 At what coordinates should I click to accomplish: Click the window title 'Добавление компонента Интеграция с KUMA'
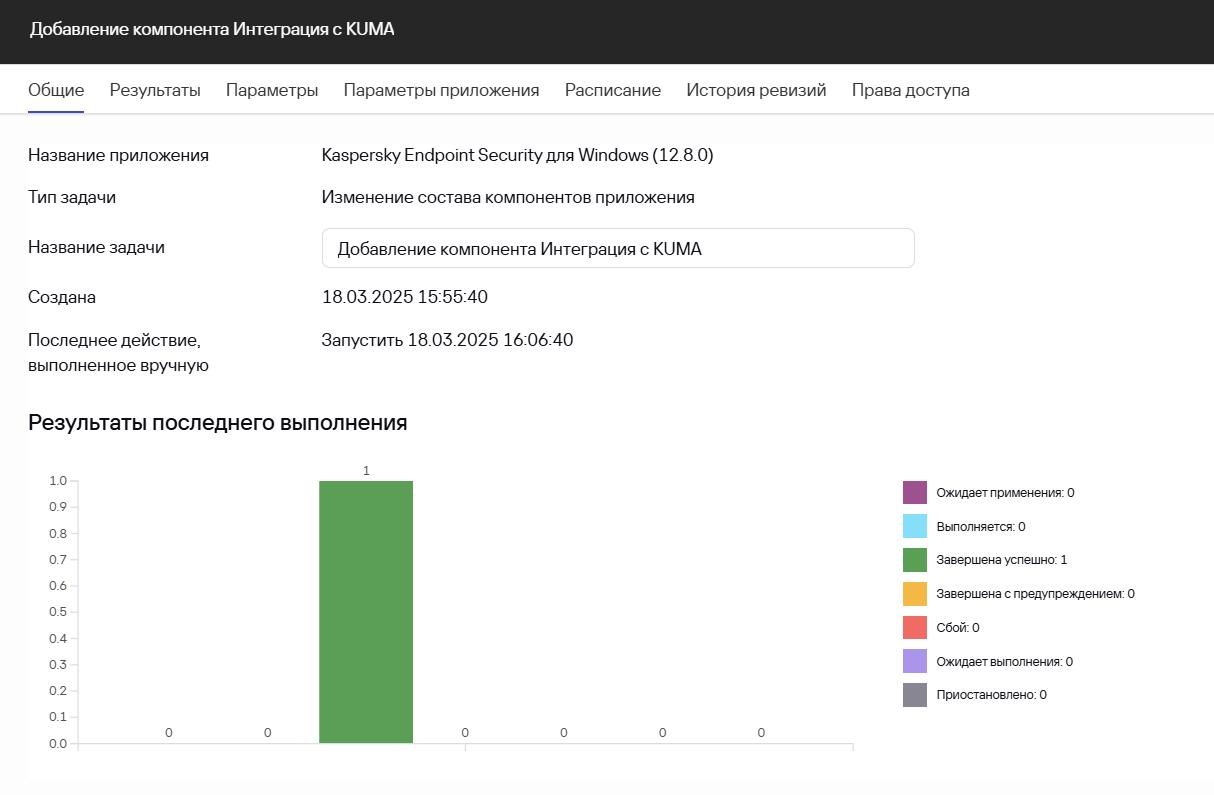(212, 29)
